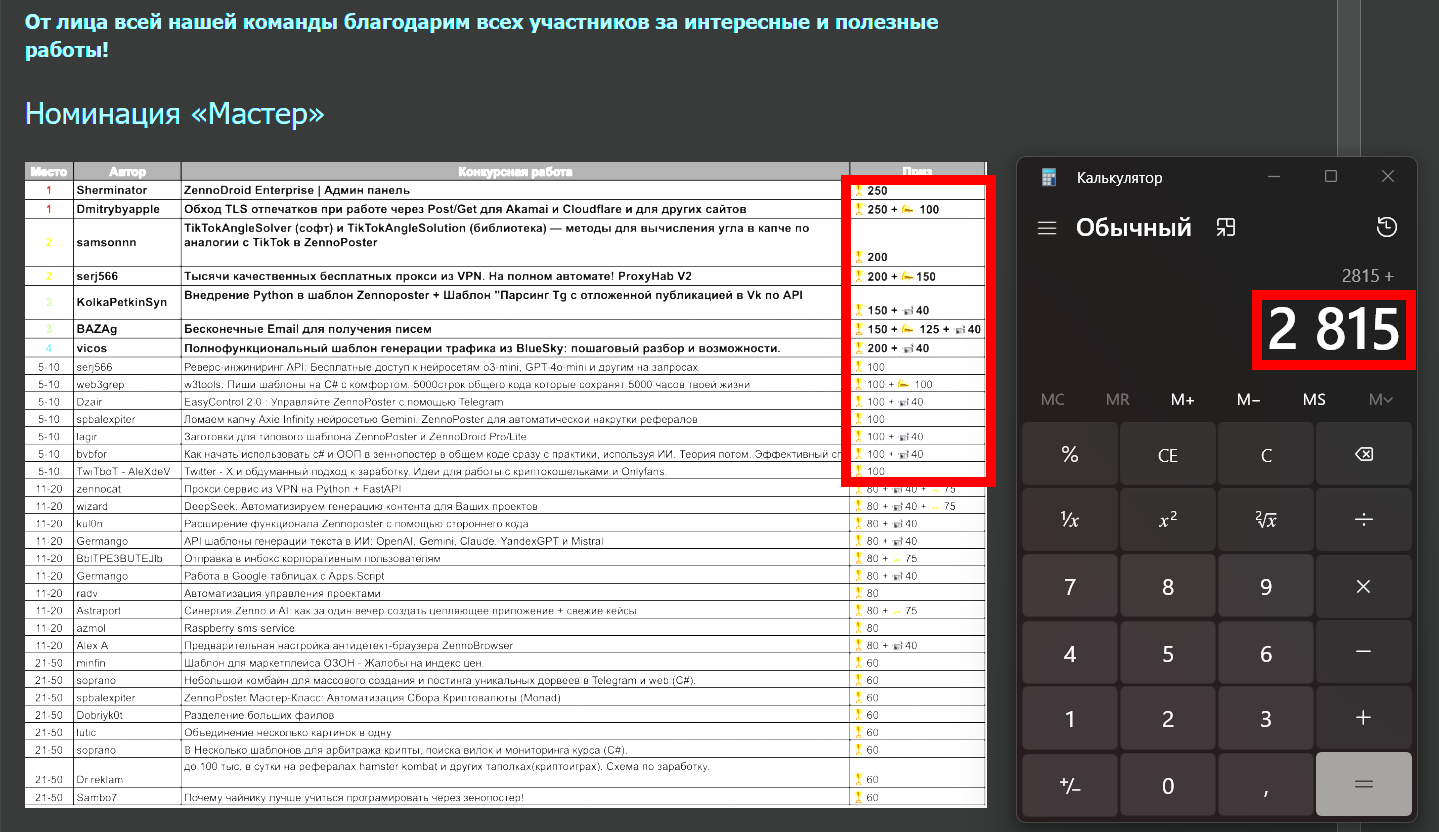The height and width of the screenshot is (832, 1439).
Task: Click the MR memory recall button
Action: pyautogui.click(x=1118, y=399)
